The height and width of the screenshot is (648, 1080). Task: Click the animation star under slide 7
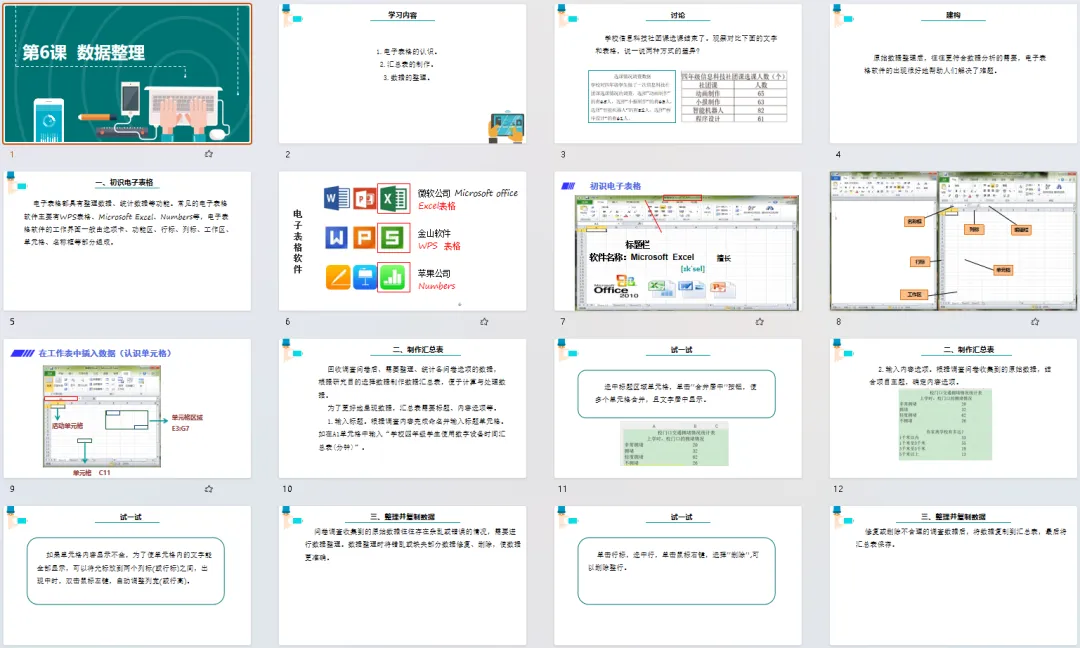pos(760,322)
